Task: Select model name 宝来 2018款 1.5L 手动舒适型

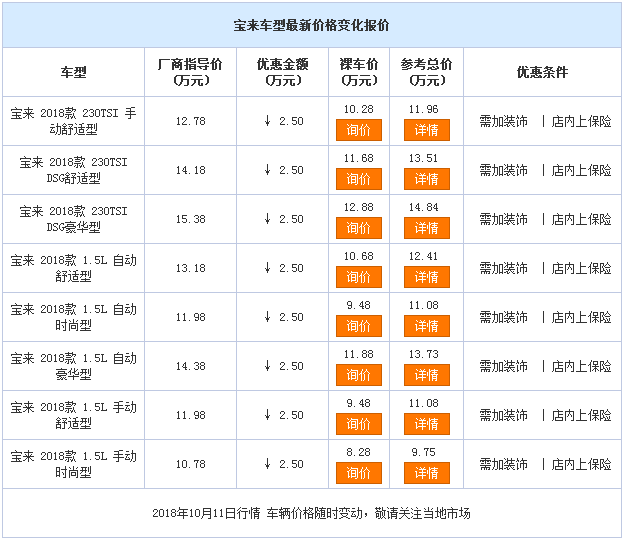Action: (73, 415)
